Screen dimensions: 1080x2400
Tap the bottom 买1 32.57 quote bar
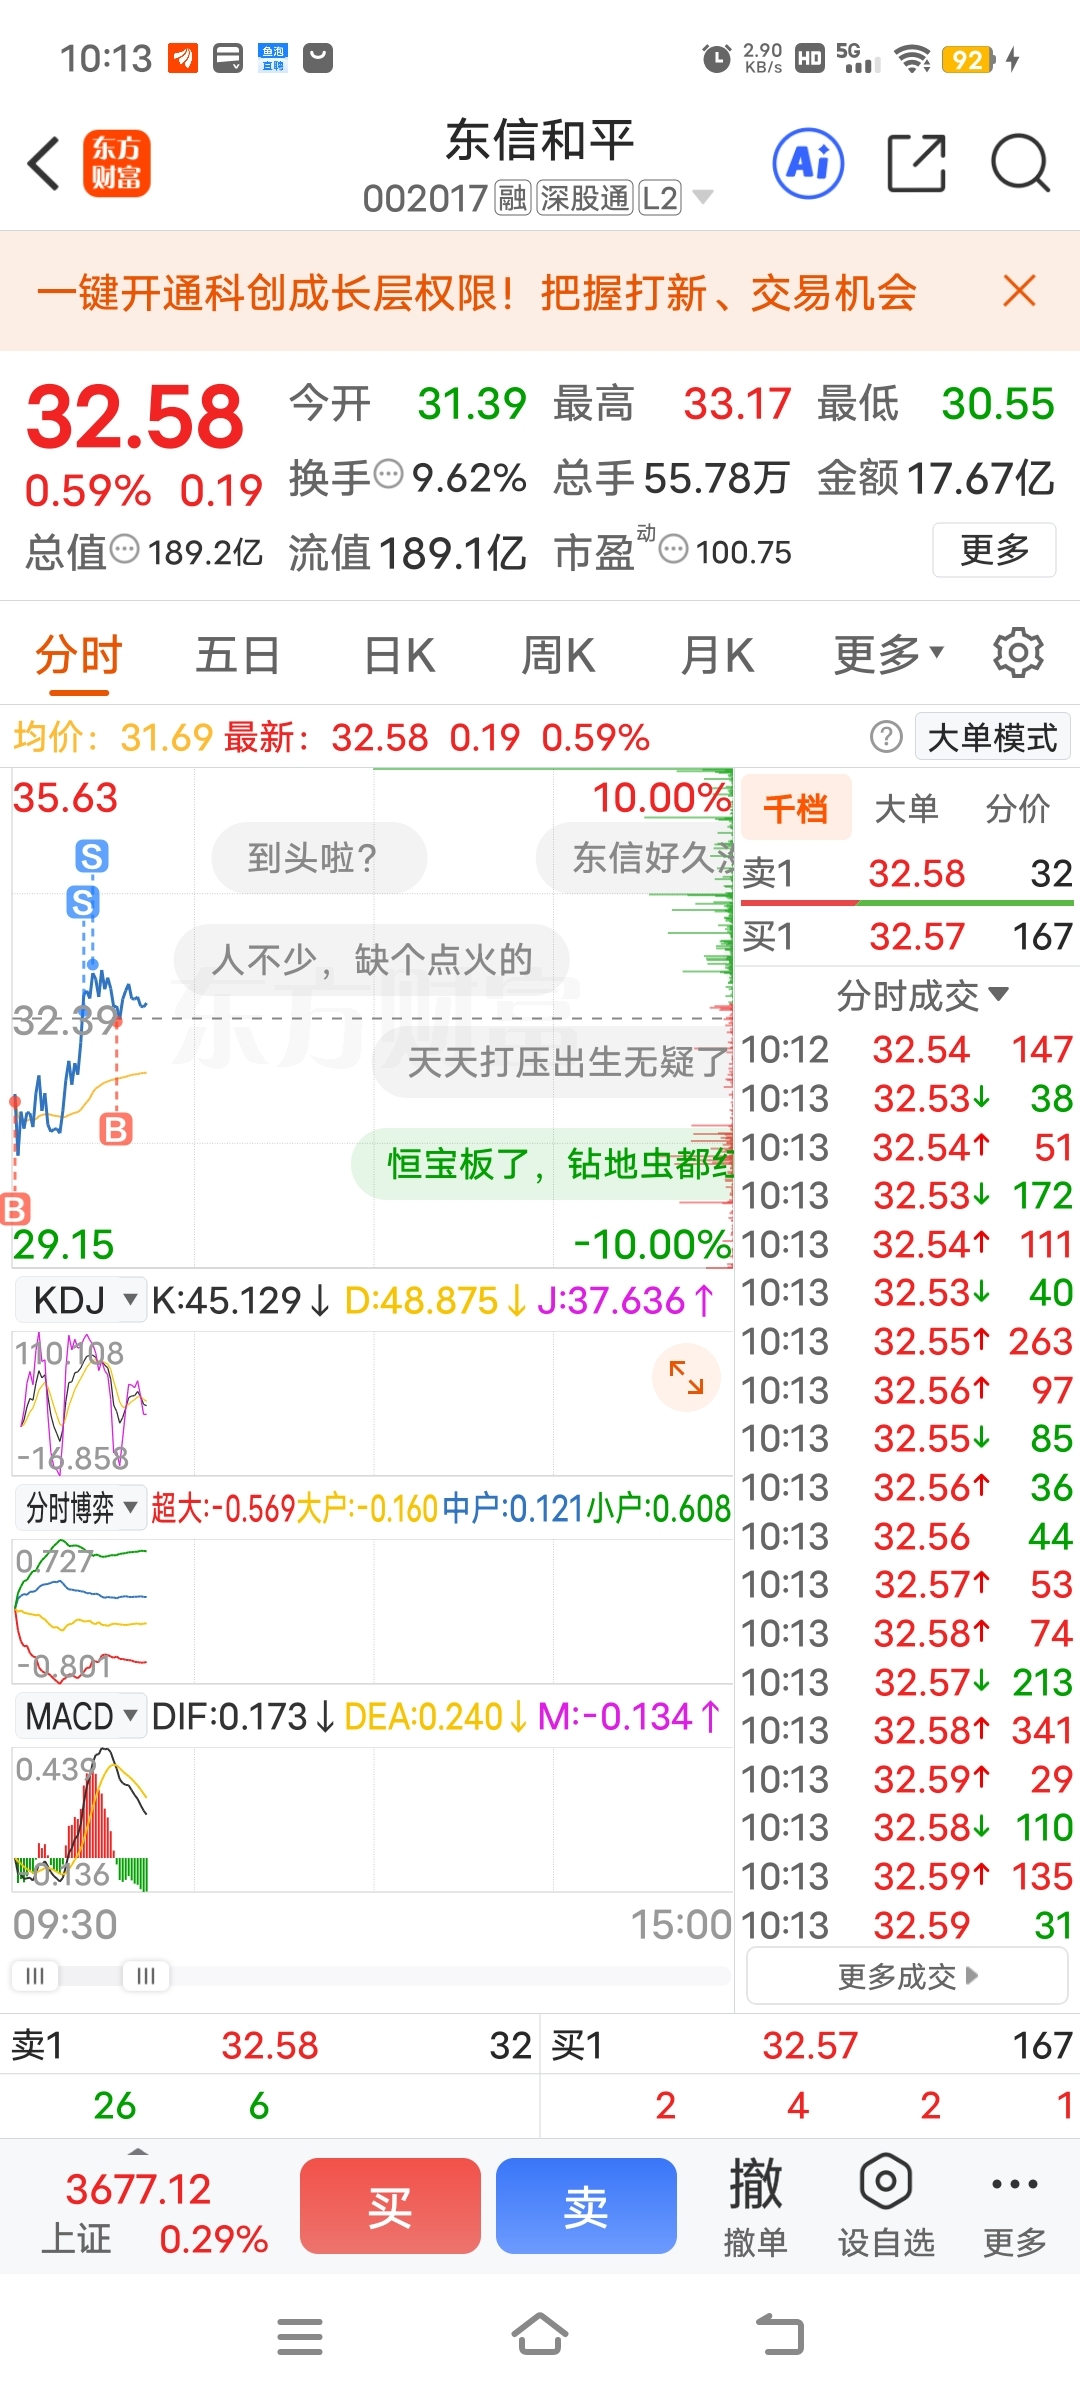tap(811, 2045)
